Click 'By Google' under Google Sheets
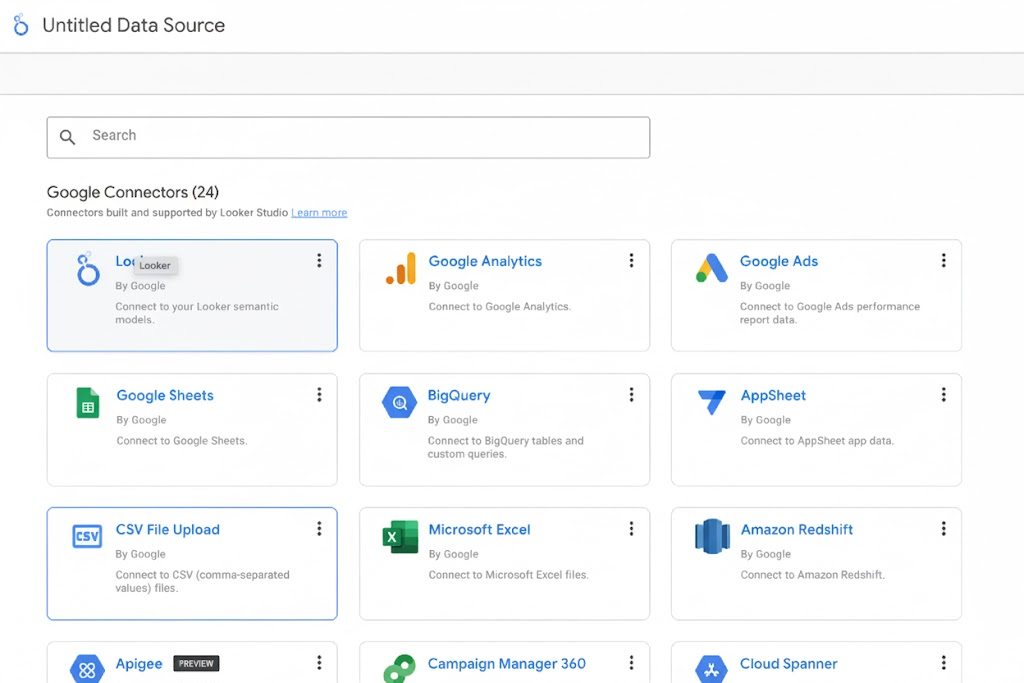This screenshot has height=683, width=1024. (141, 420)
